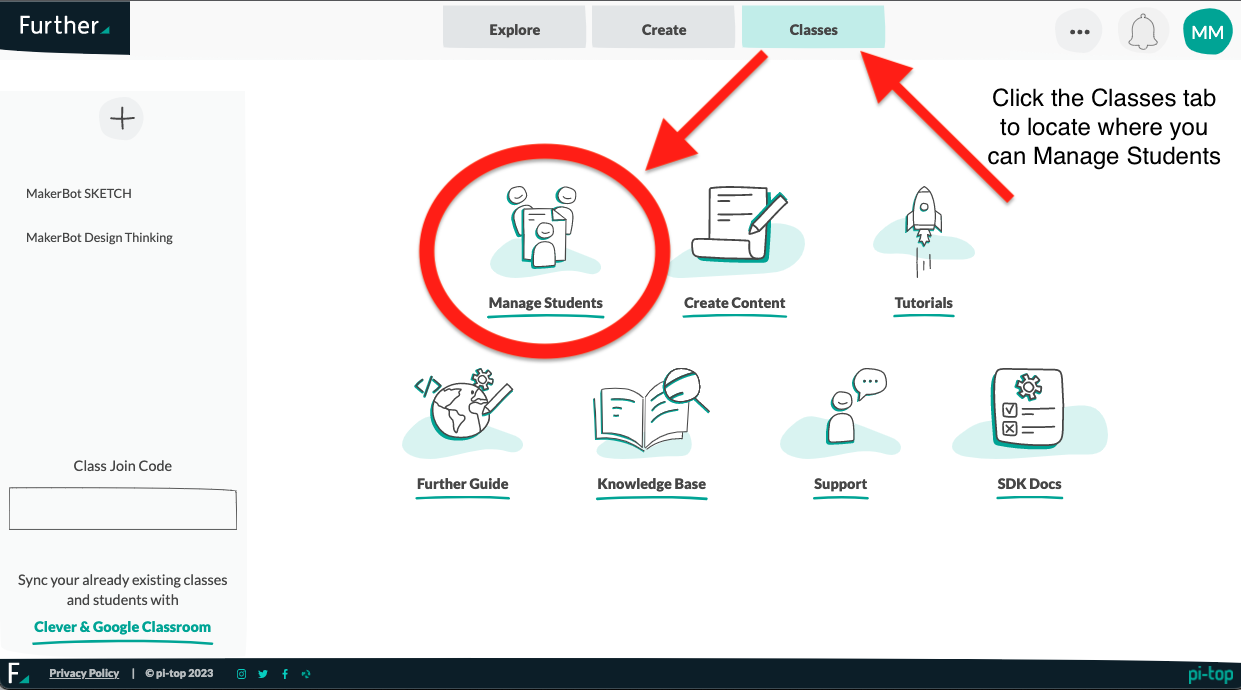
Task: Launch the Tutorials rocket icon
Action: (x=923, y=233)
